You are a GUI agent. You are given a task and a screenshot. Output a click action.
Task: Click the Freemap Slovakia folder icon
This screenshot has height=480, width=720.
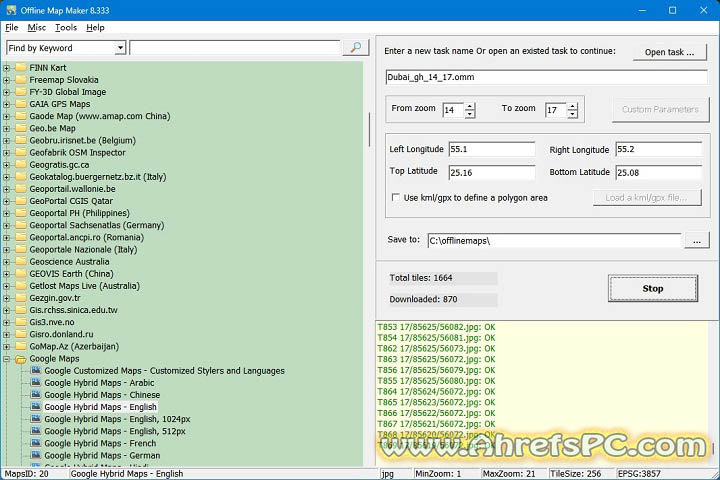(x=21, y=79)
